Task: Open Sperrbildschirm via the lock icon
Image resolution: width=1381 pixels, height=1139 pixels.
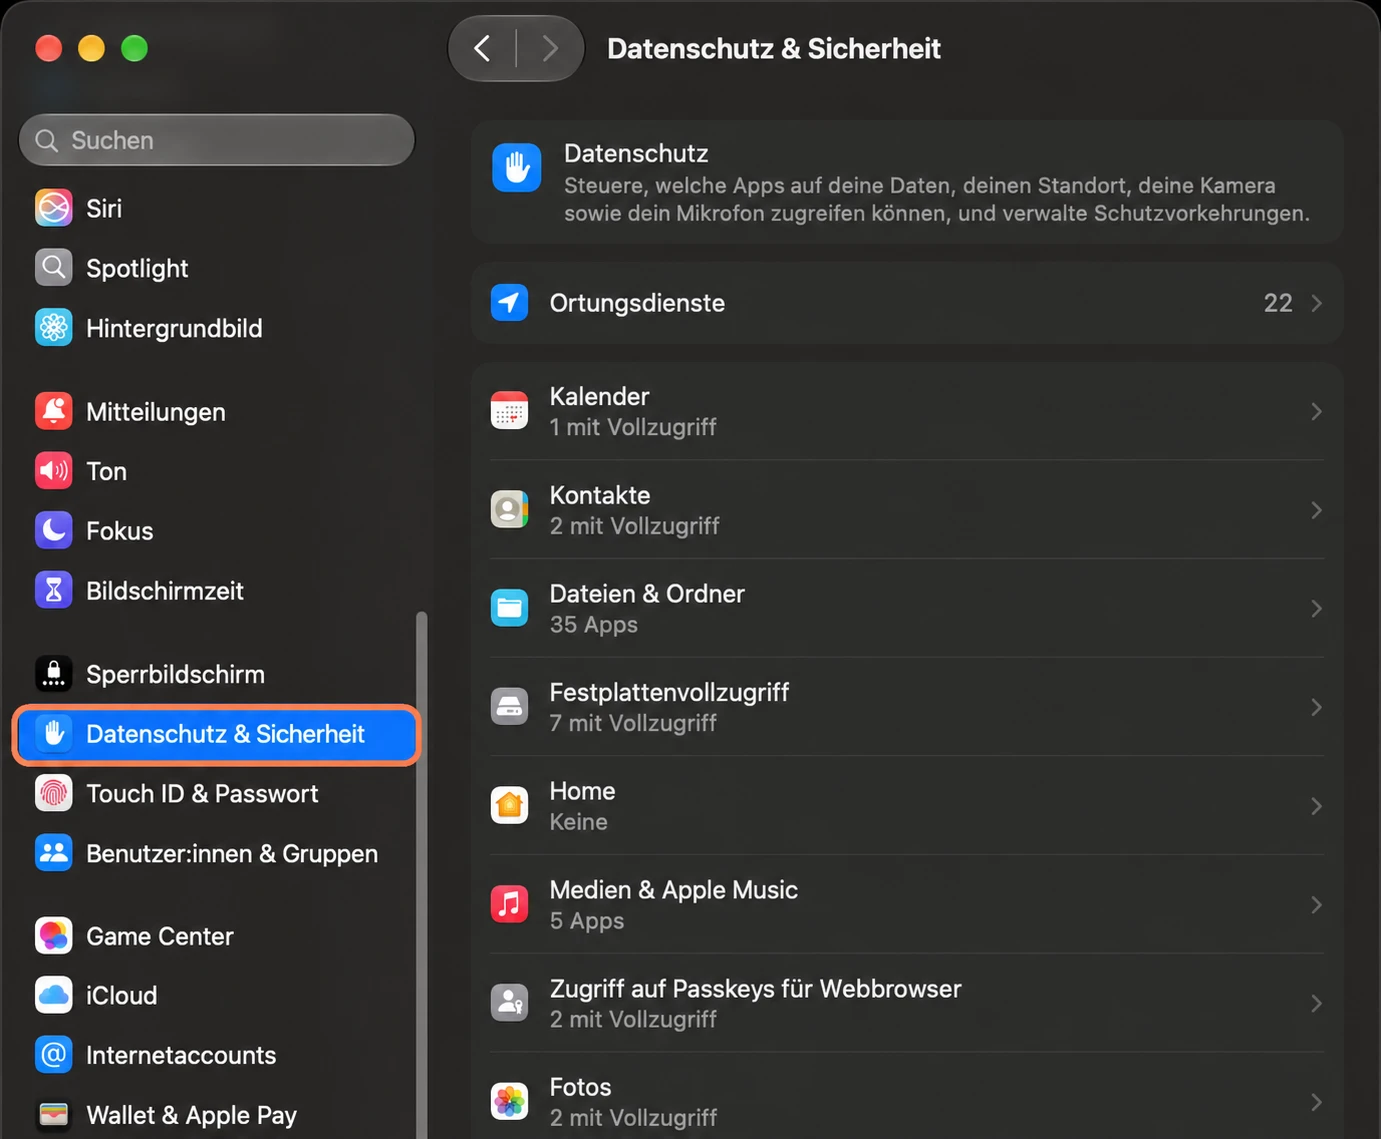Action: [54, 674]
